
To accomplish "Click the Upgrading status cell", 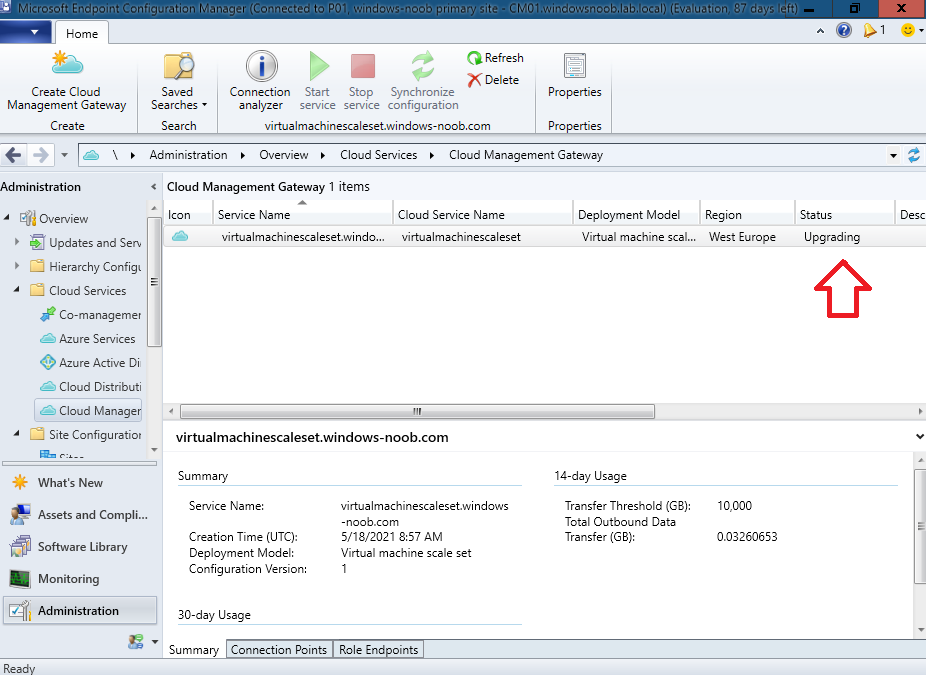I will pos(832,237).
